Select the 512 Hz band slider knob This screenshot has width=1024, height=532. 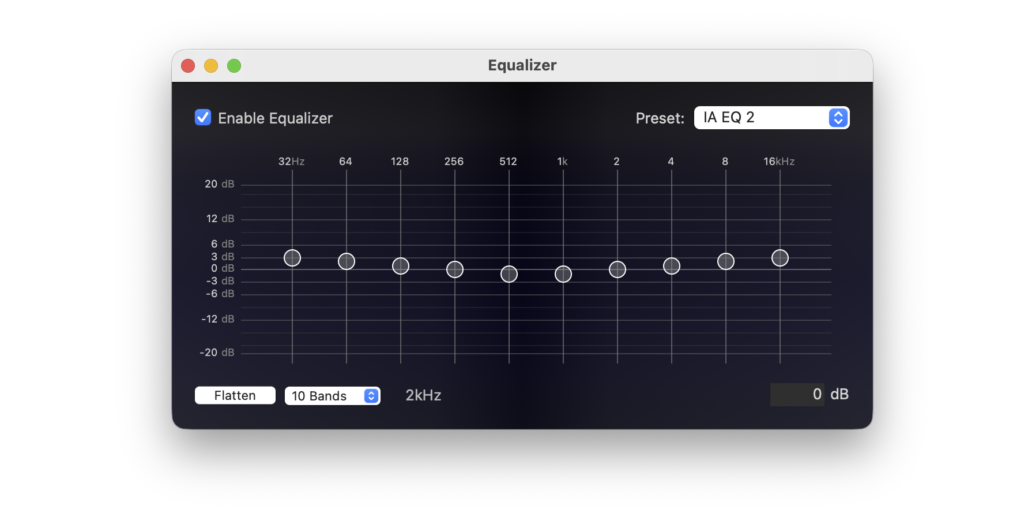509,274
